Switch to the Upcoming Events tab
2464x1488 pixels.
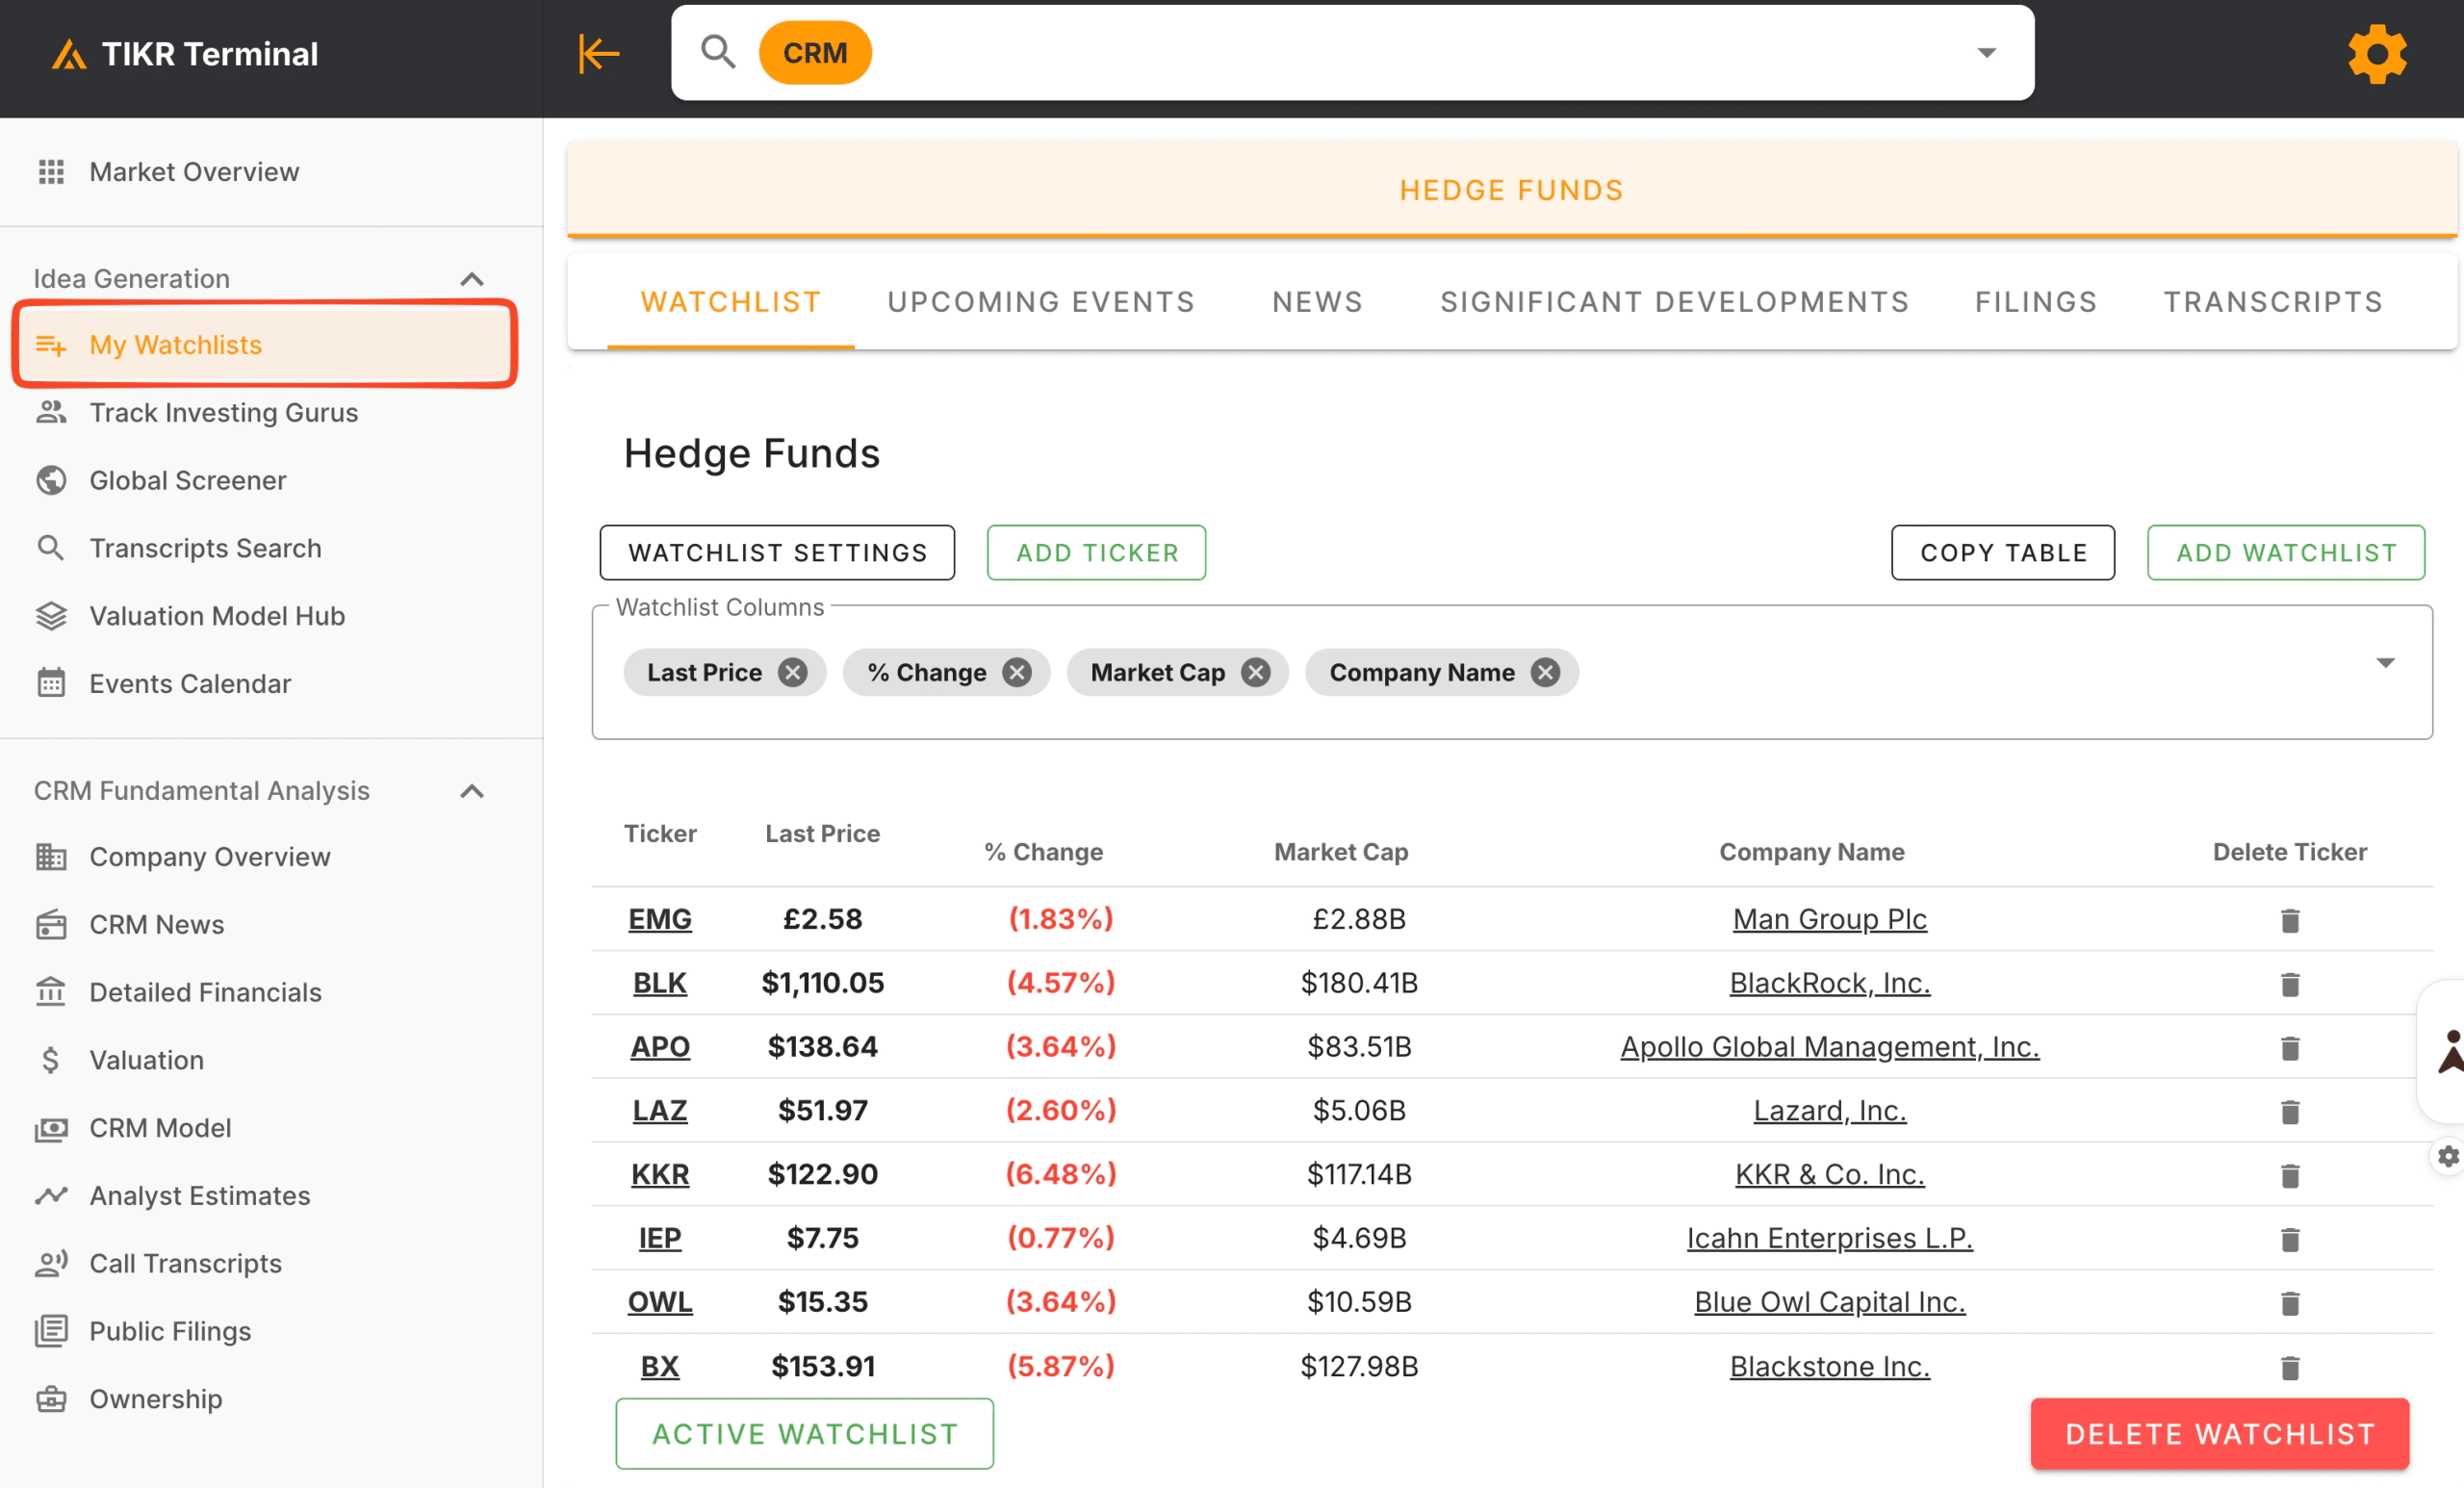tap(1040, 301)
